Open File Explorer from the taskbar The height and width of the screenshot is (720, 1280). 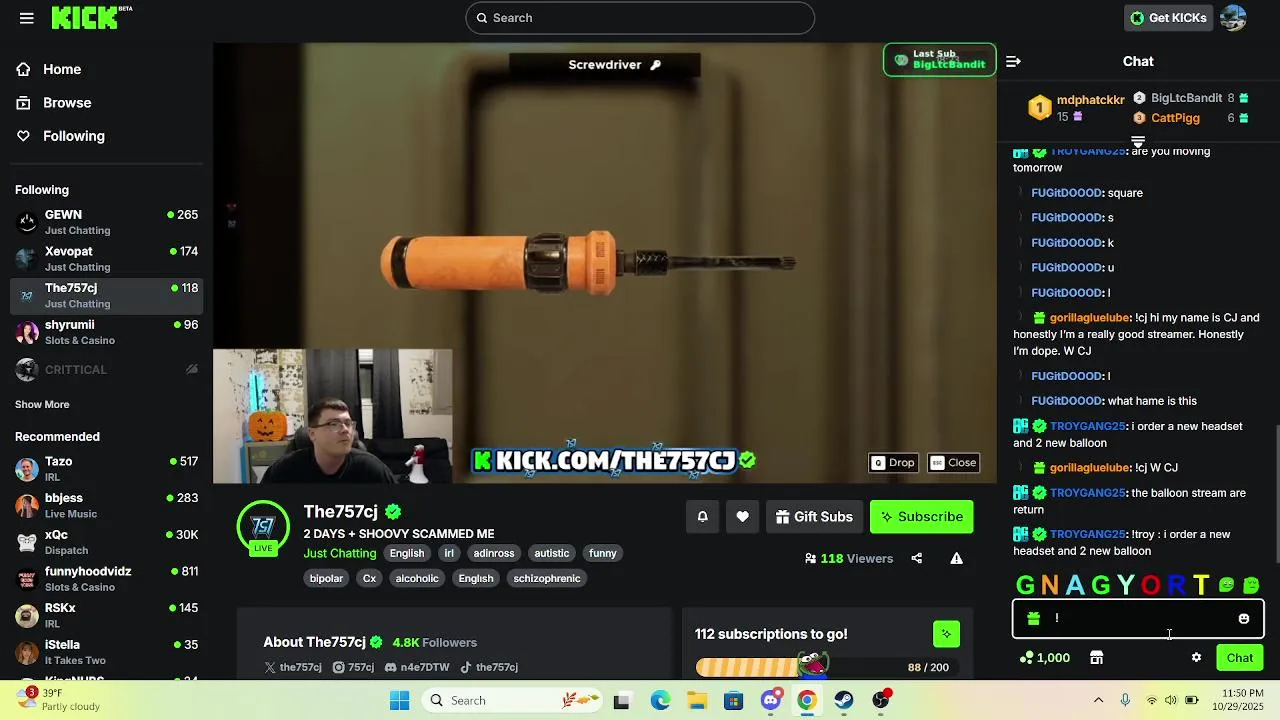(x=697, y=701)
